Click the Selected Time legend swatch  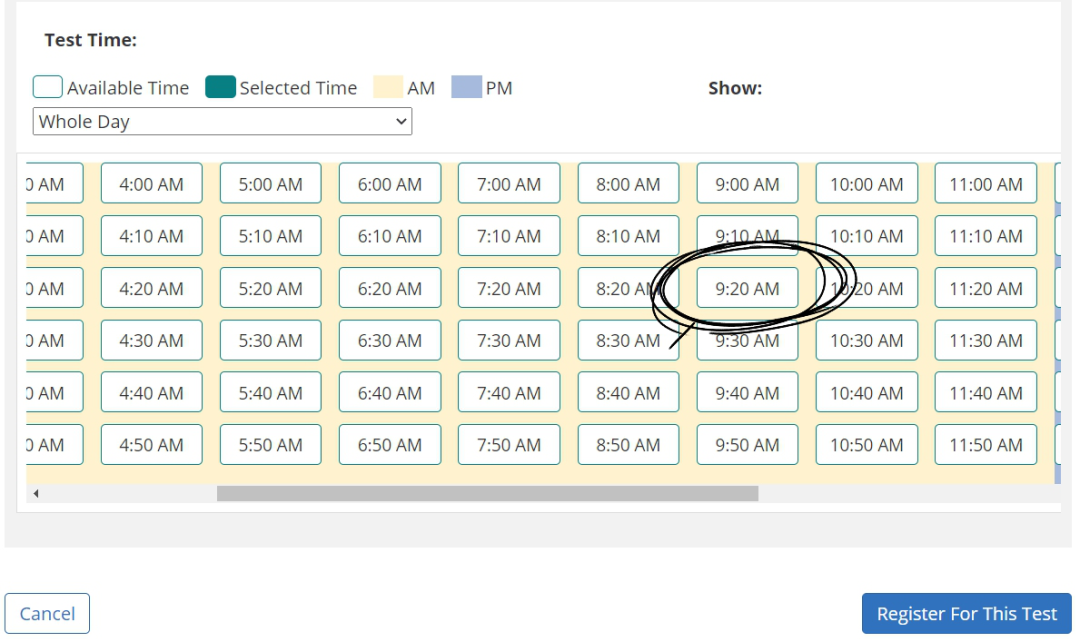click(x=220, y=88)
